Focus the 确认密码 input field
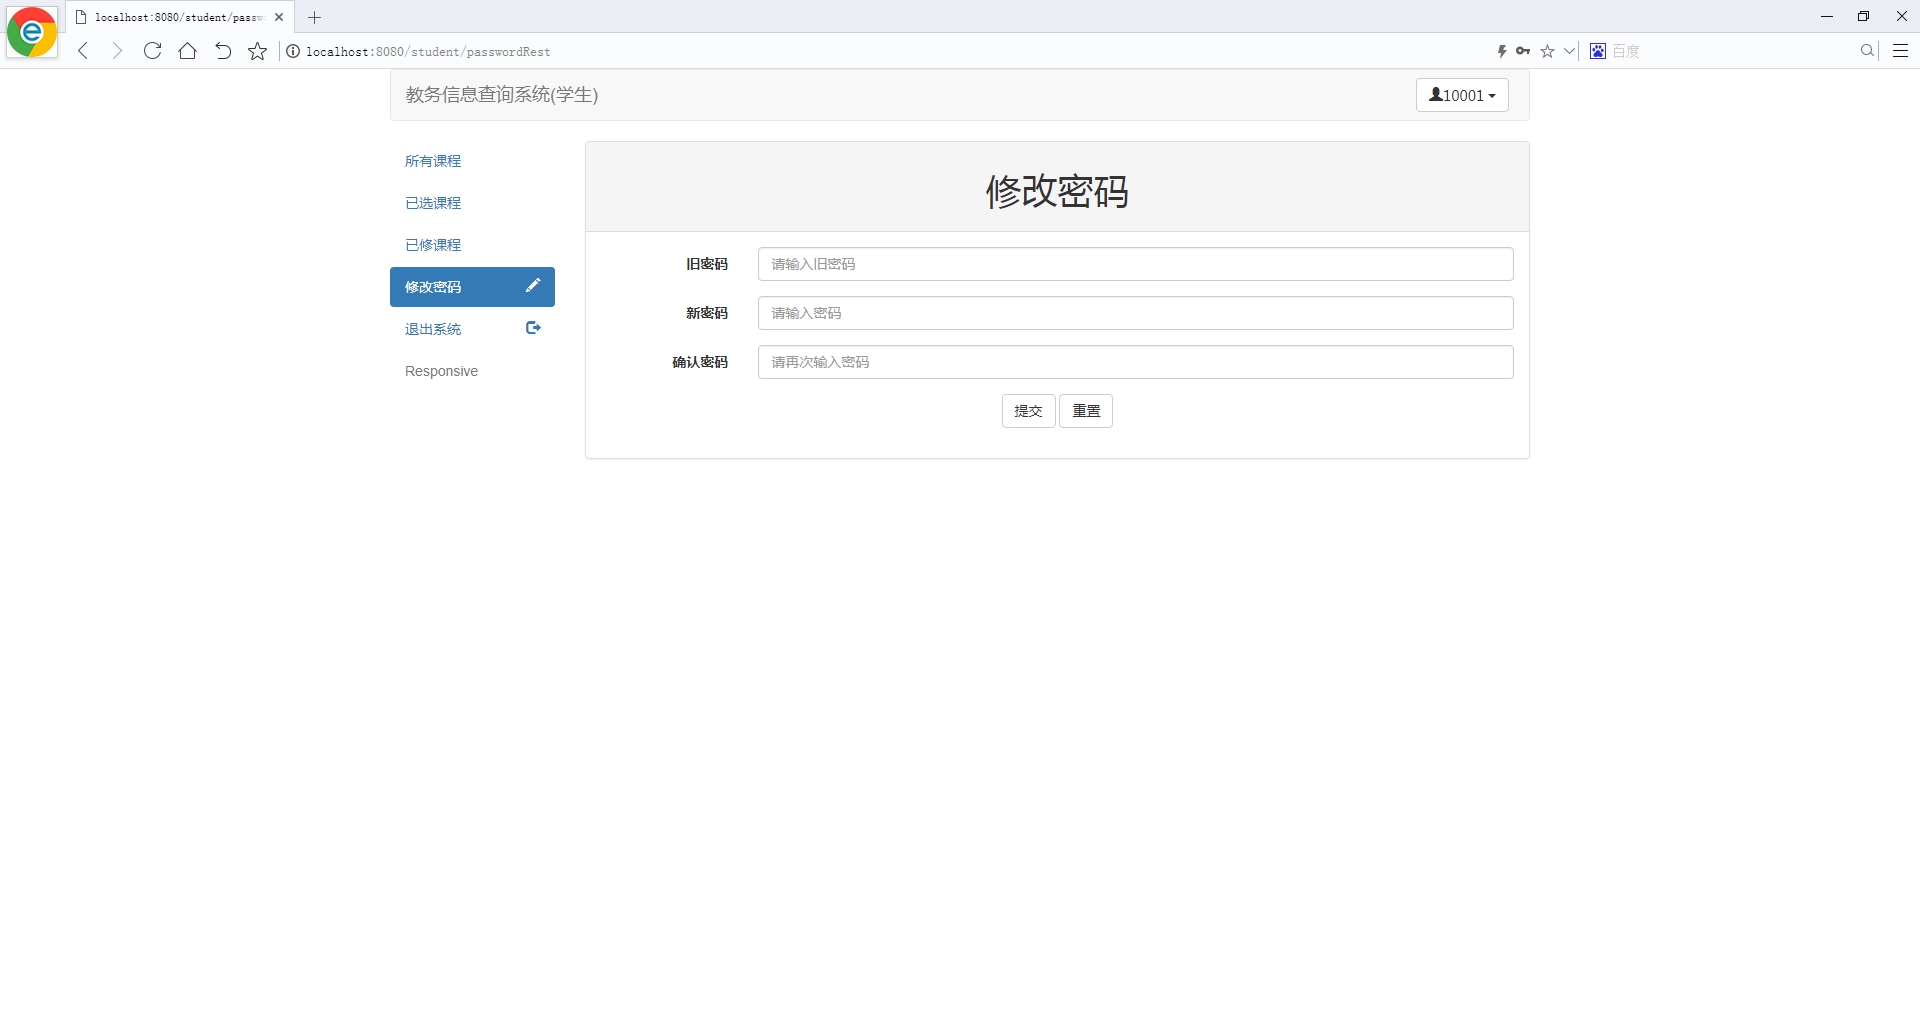Screen dimensions: 1920x1036 point(1135,362)
